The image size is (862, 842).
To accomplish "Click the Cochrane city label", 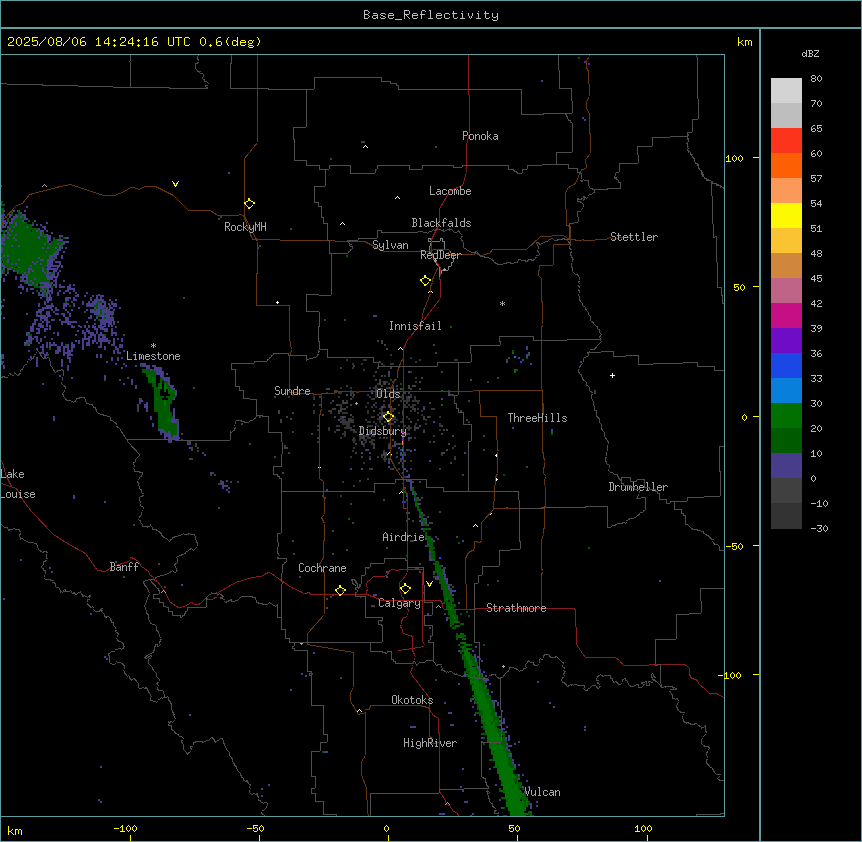I will 322,568.
